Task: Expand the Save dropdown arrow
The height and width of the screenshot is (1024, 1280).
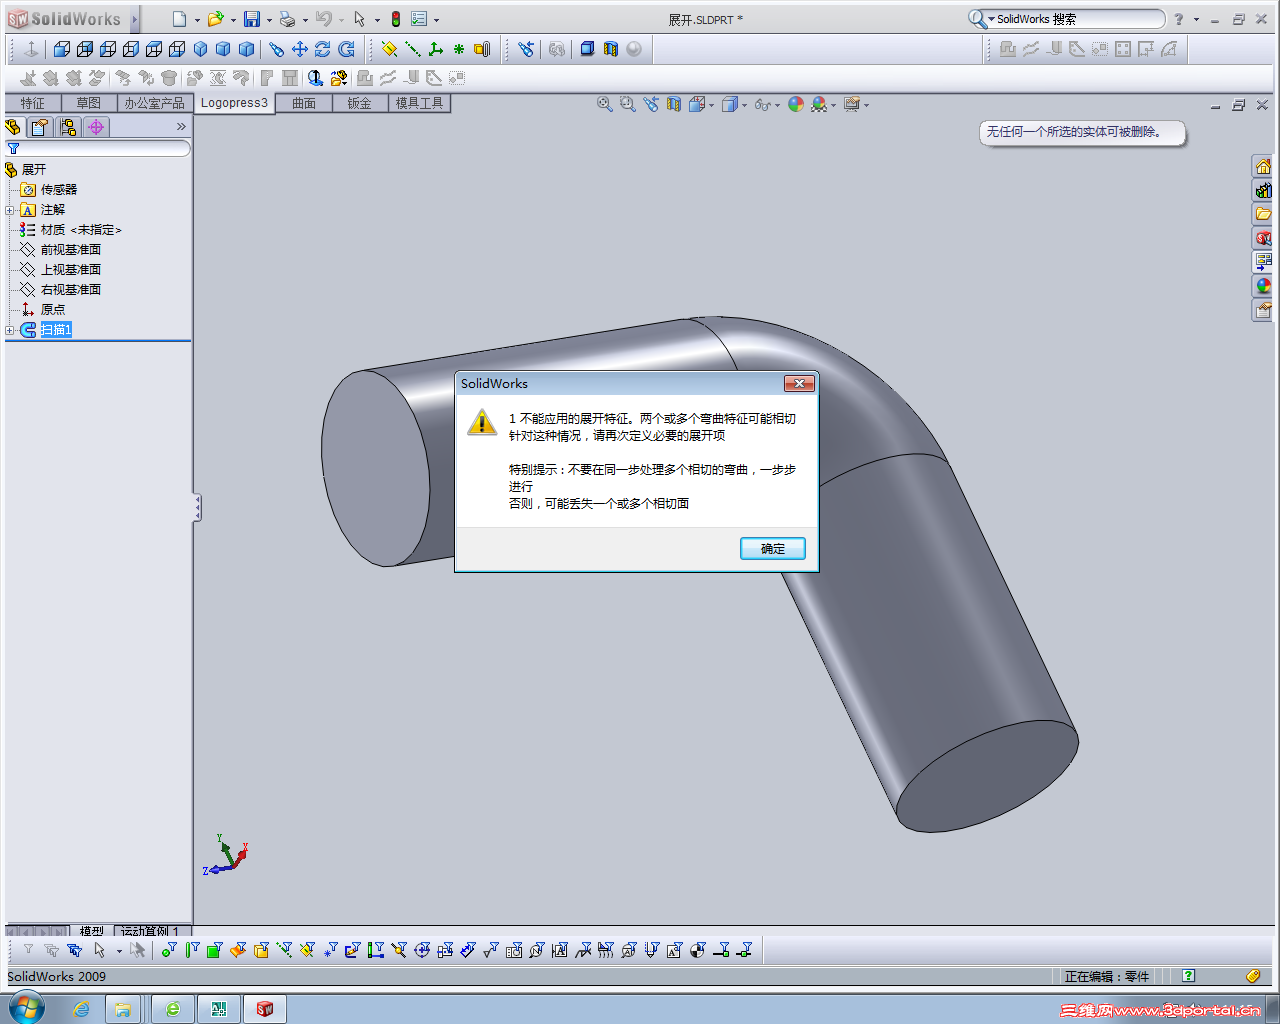Action: coord(269,20)
